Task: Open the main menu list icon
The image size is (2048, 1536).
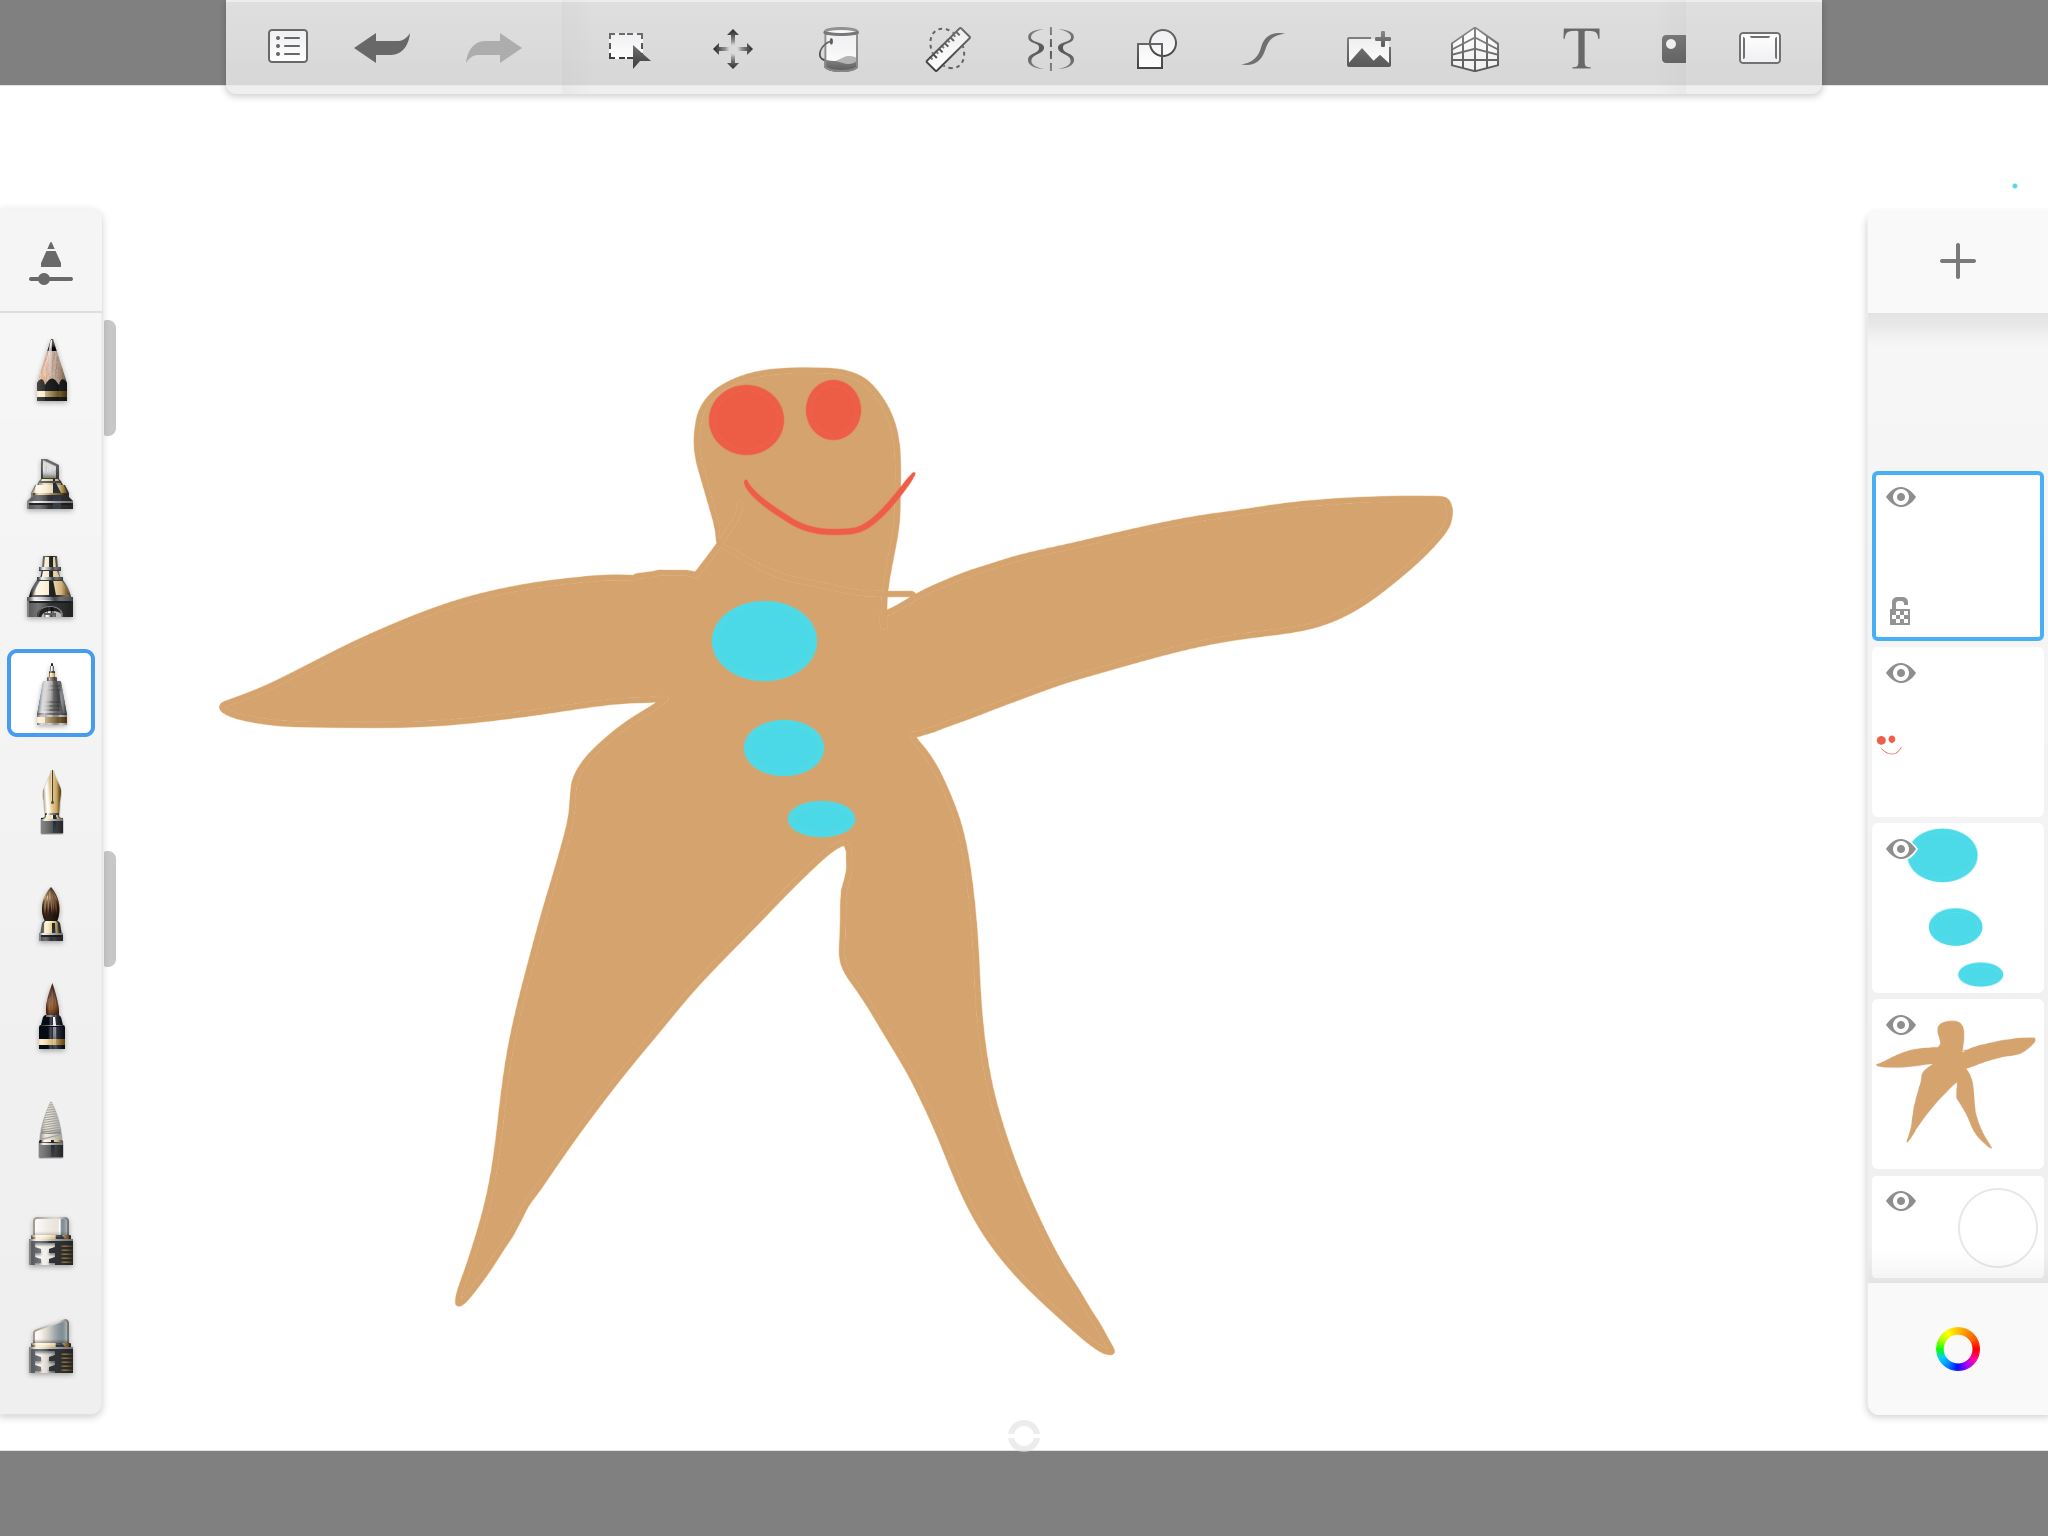Action: (x=287, y=47)
